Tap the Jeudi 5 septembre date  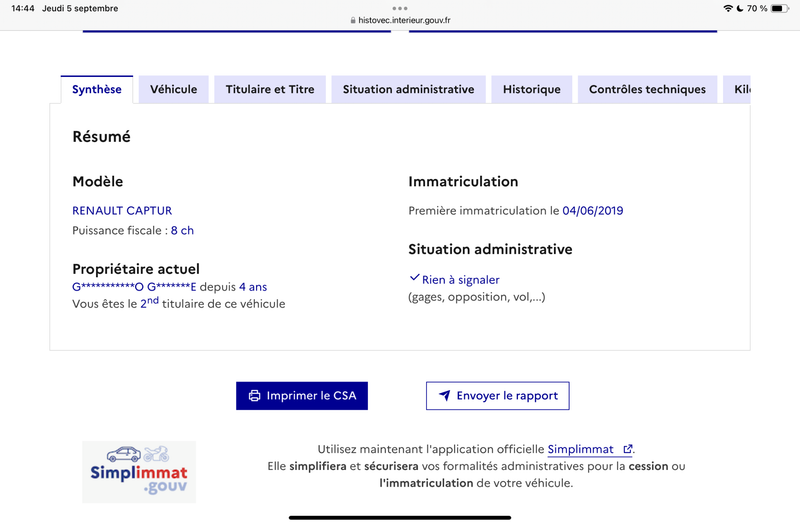tap(80, 8)
